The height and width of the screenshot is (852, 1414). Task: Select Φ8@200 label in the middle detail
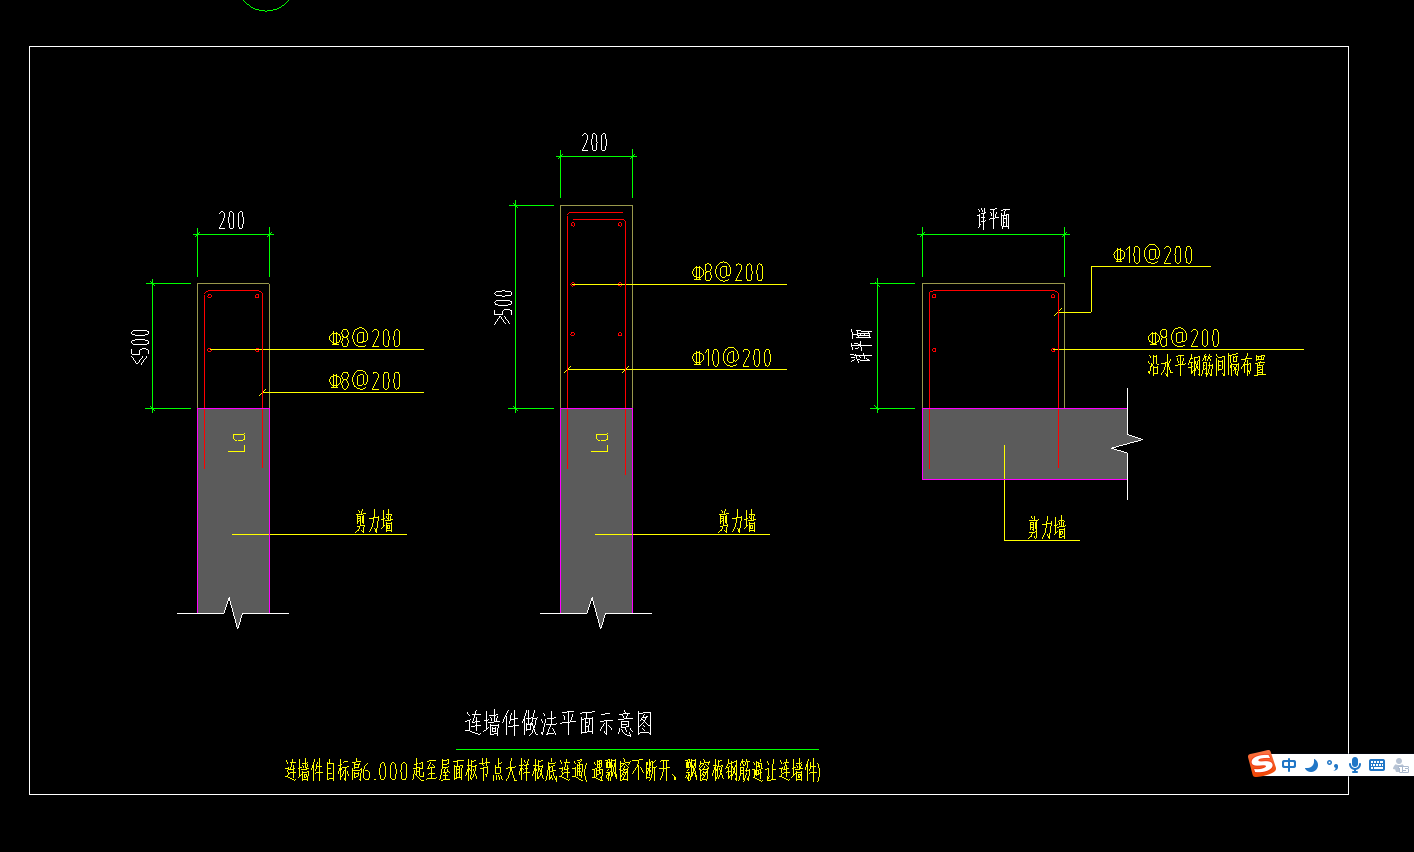pyautogui.click(x=728, y=272)
